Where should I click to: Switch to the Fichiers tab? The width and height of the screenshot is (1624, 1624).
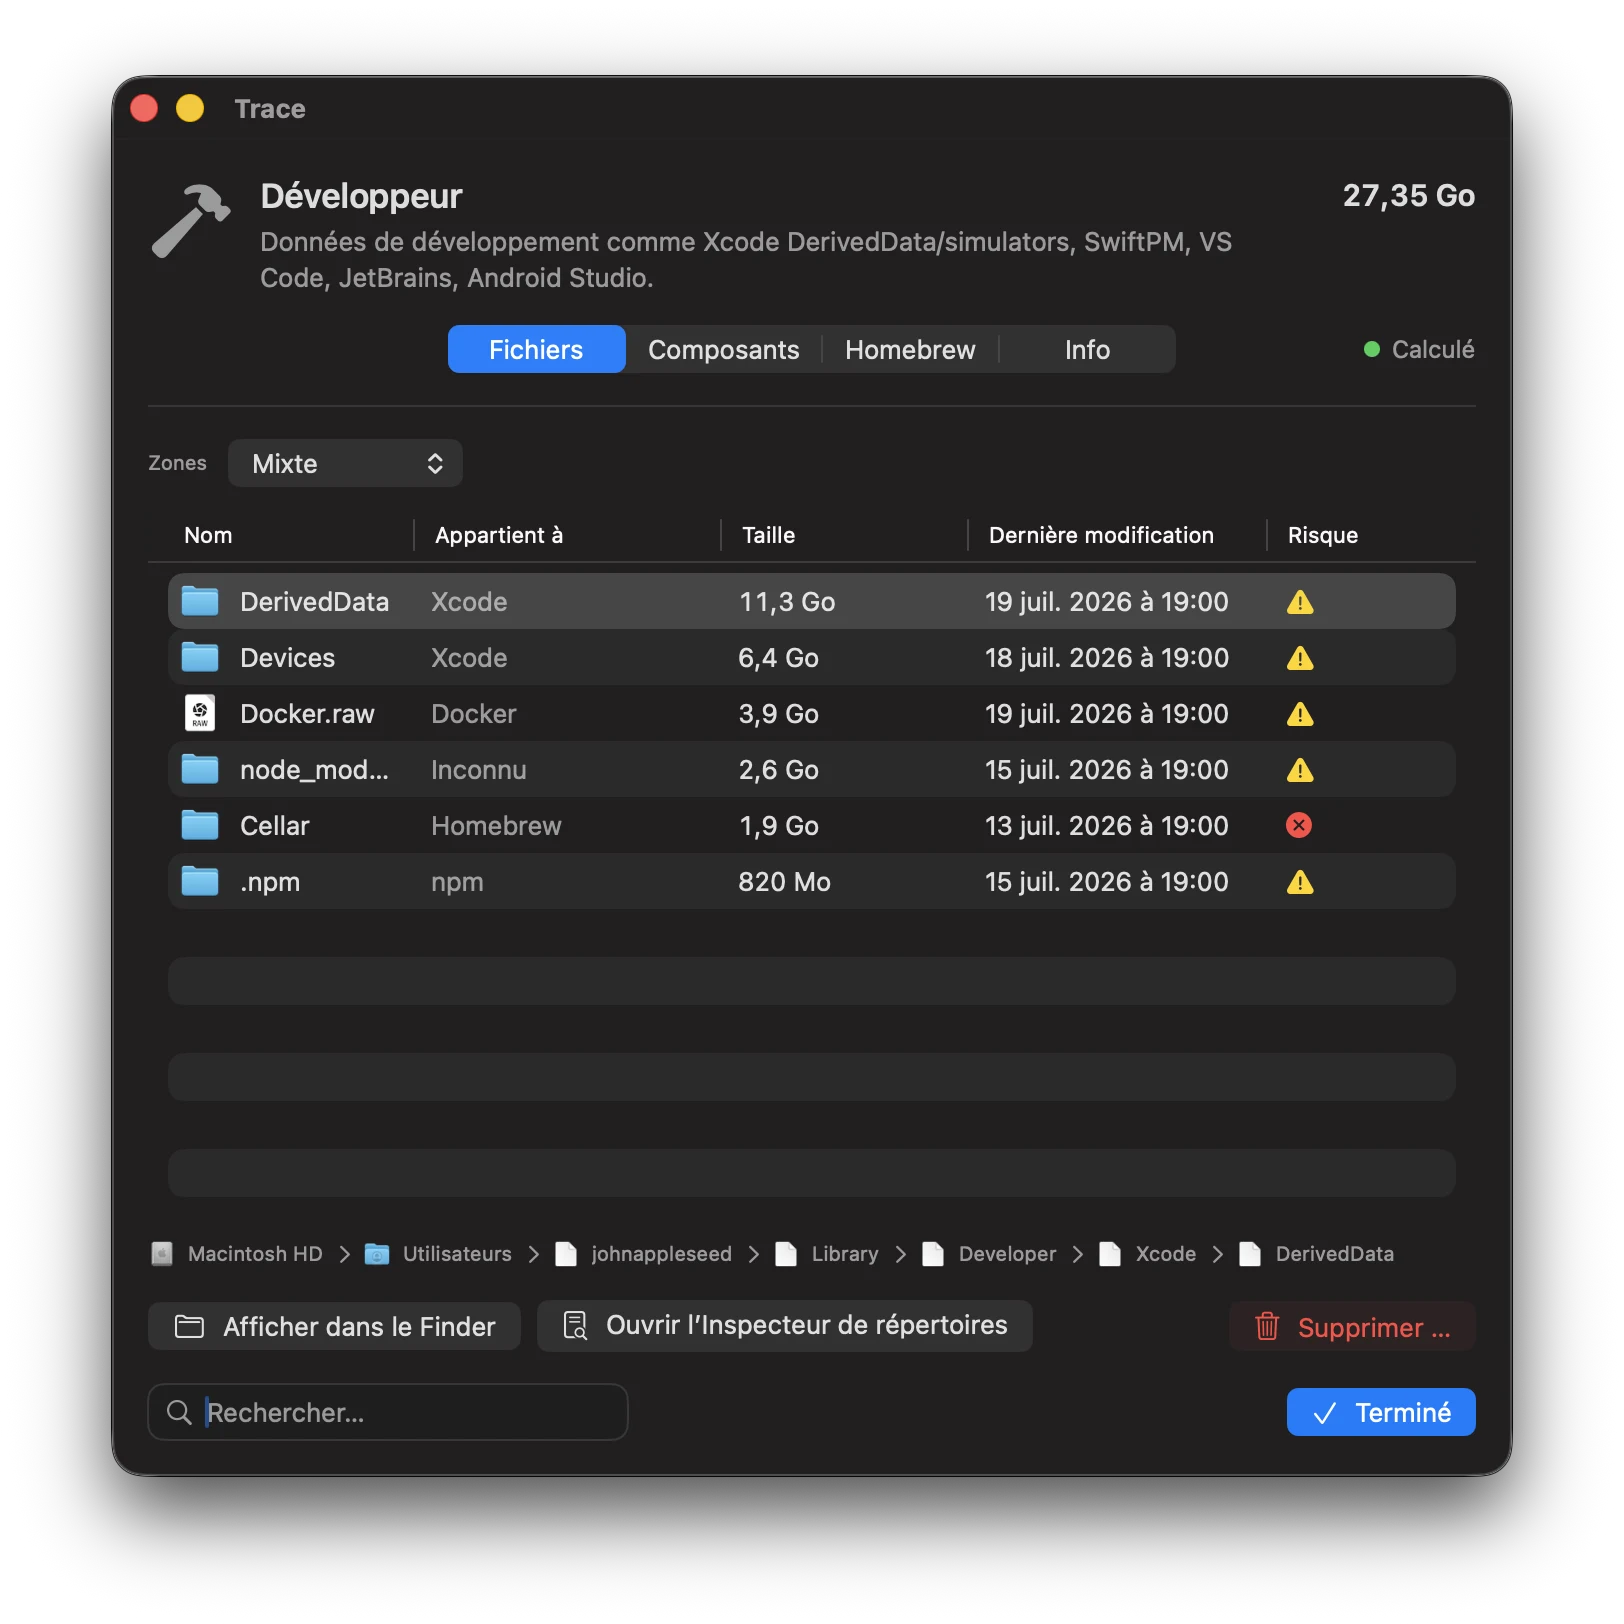tap(536, 349)
